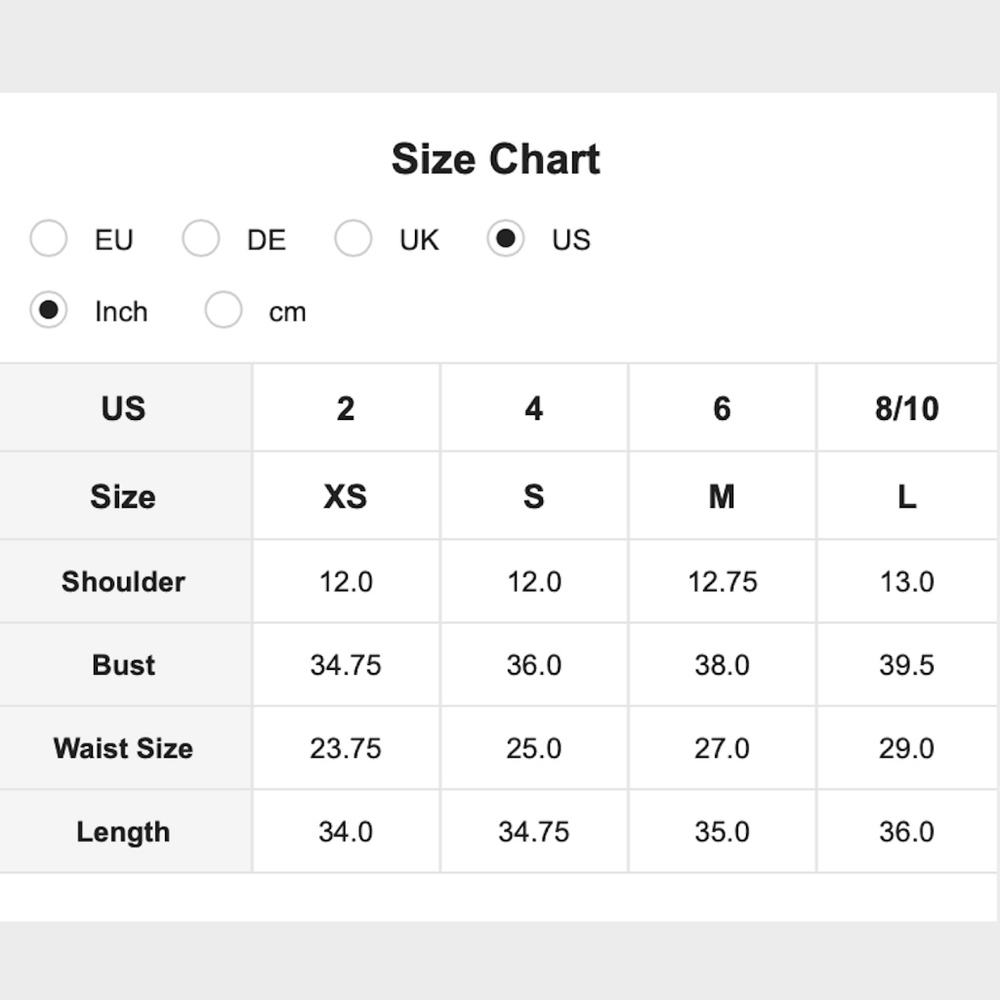Click the US size 2 column header
Screen dimensions: 1000x1000
[x=346, y=408]
